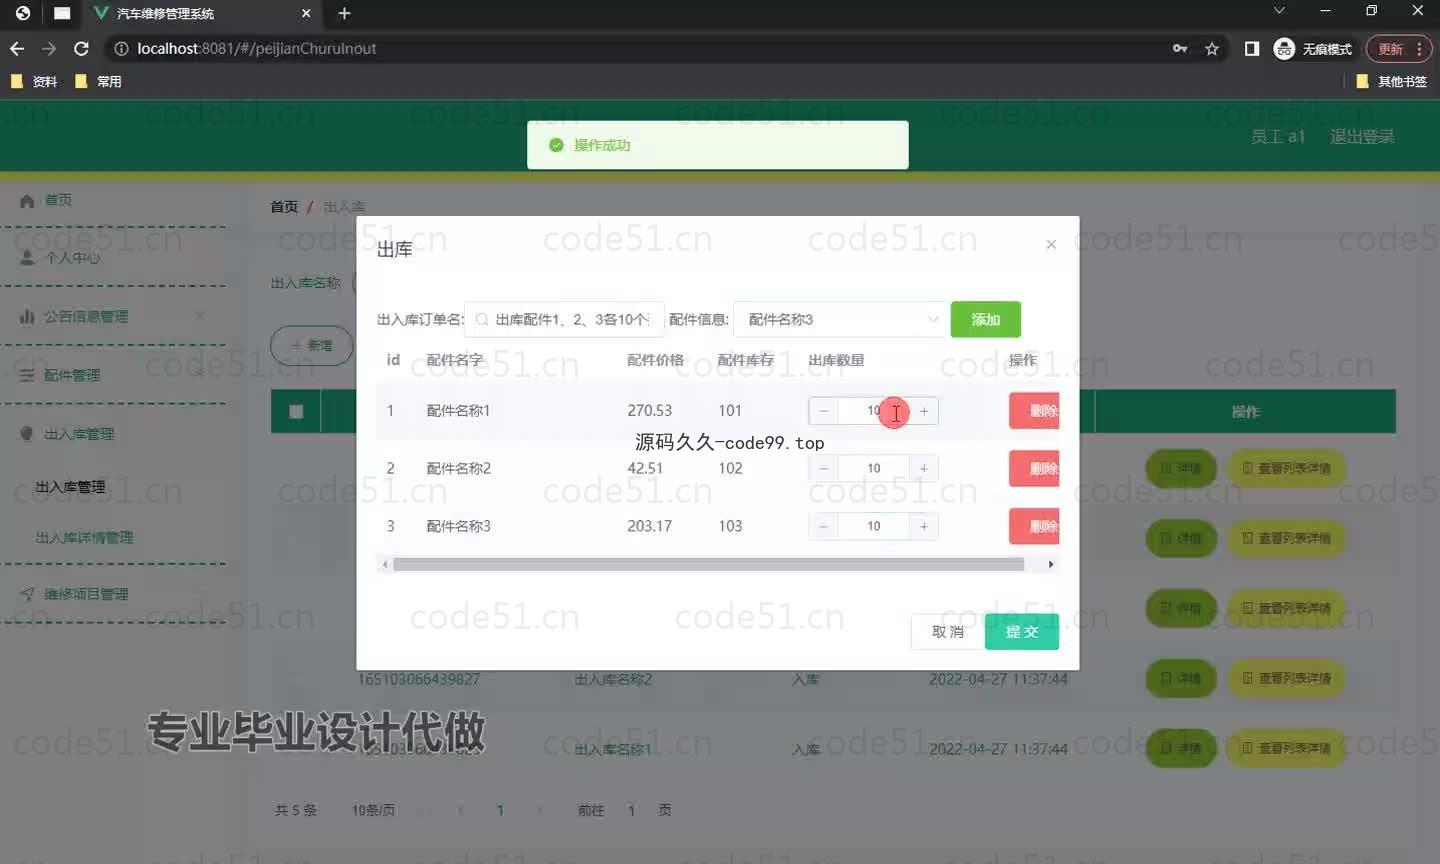This screenshot has height=864, width=1440.
Task: Close the 出库 dialog with X
Action: [1051, 244]
